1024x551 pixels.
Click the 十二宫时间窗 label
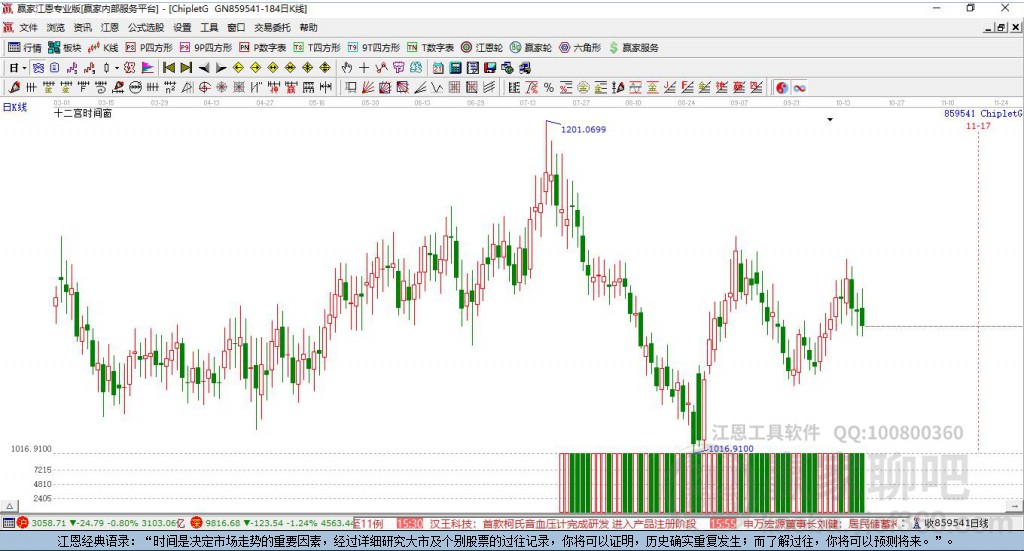pyautogui.click(x=83, y=114)
